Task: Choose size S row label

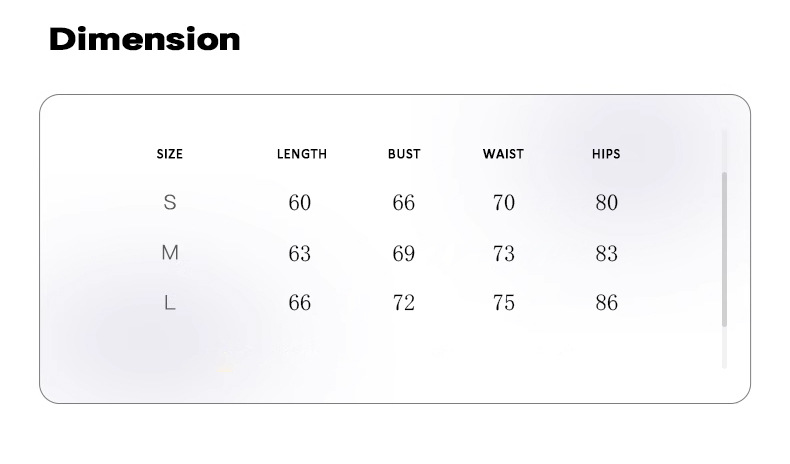Action: (x=170, y=203)
